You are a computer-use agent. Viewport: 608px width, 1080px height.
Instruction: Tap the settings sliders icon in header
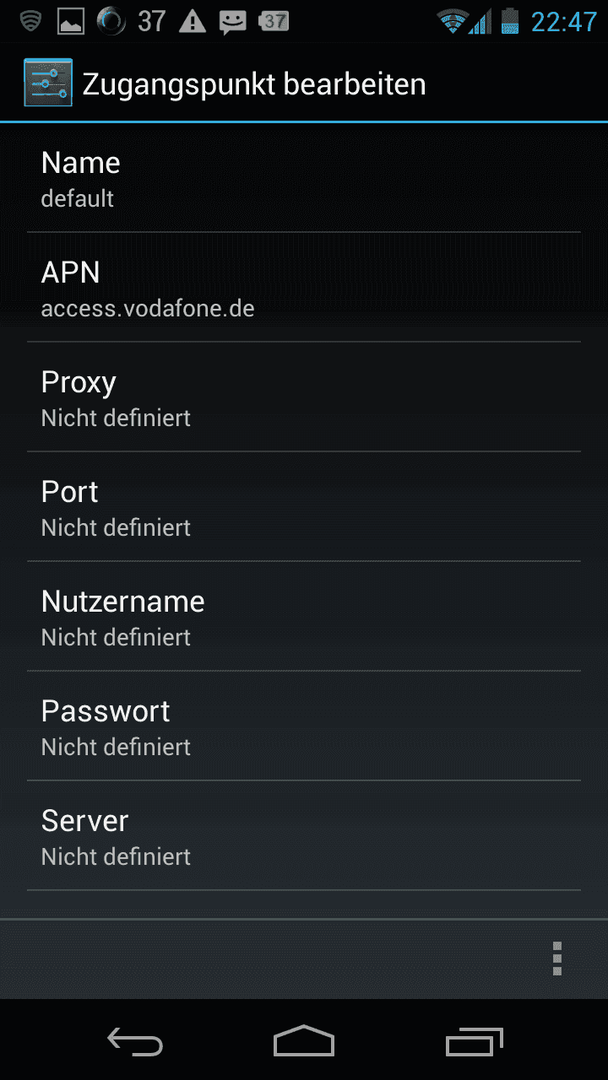click(x=48, y=83)
